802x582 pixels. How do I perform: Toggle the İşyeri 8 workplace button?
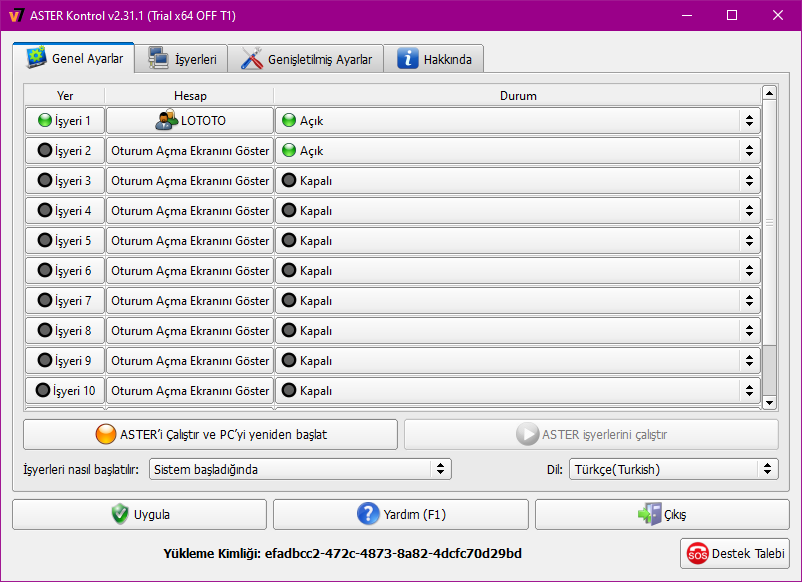(x=65, y=330)
